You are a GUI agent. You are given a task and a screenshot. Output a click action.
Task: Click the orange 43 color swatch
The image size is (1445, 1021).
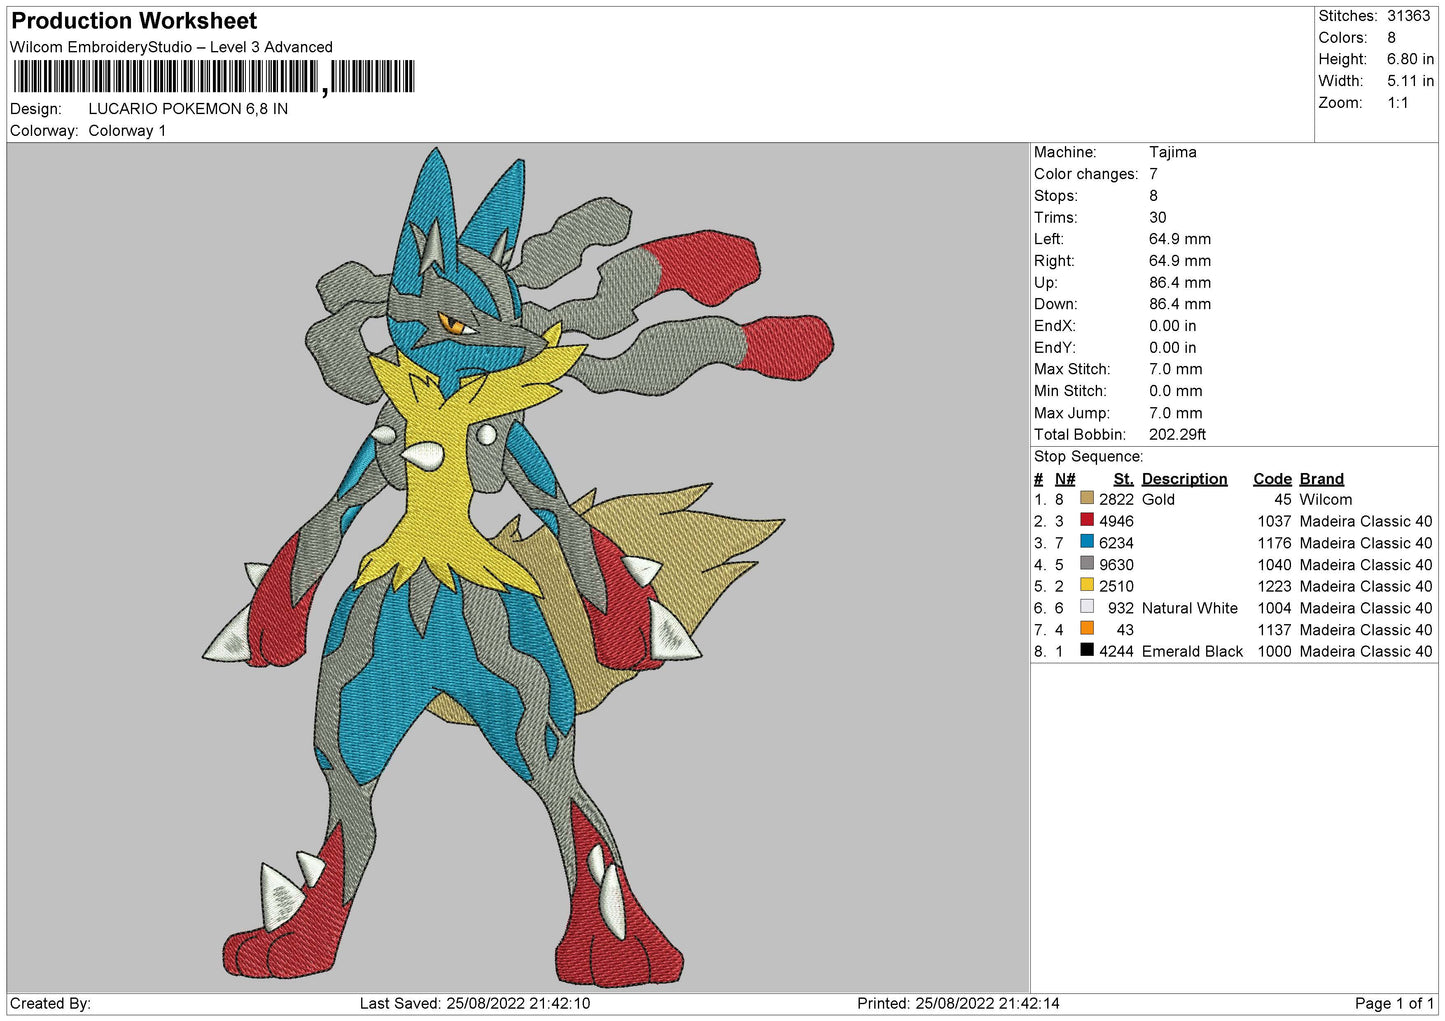tap(1087, 629)
